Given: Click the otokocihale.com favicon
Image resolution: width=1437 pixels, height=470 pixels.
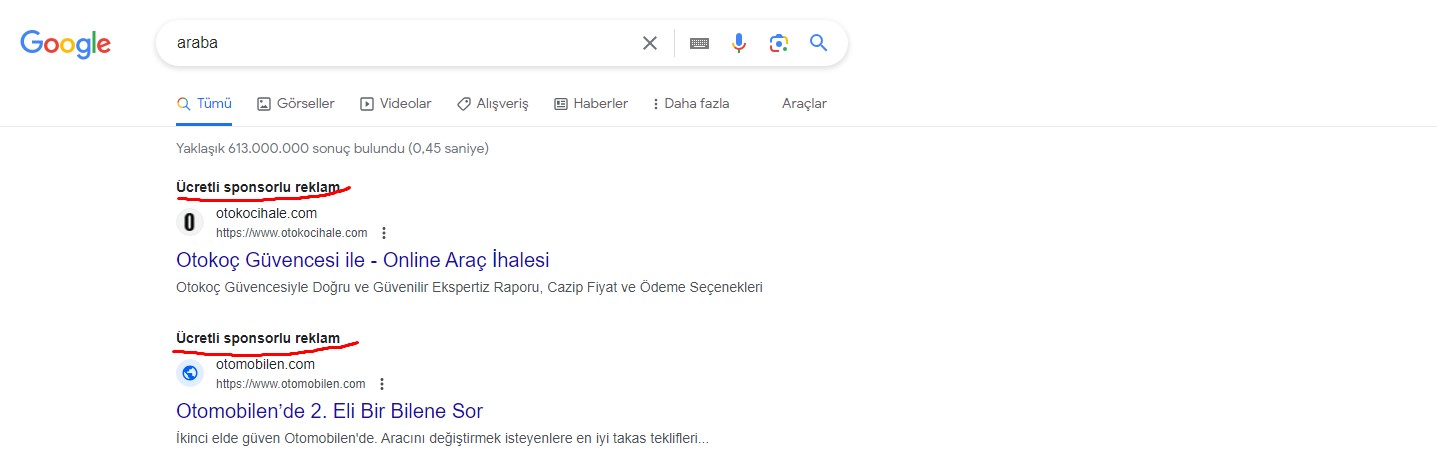Looking at the screenshot, I should point(190,222).
